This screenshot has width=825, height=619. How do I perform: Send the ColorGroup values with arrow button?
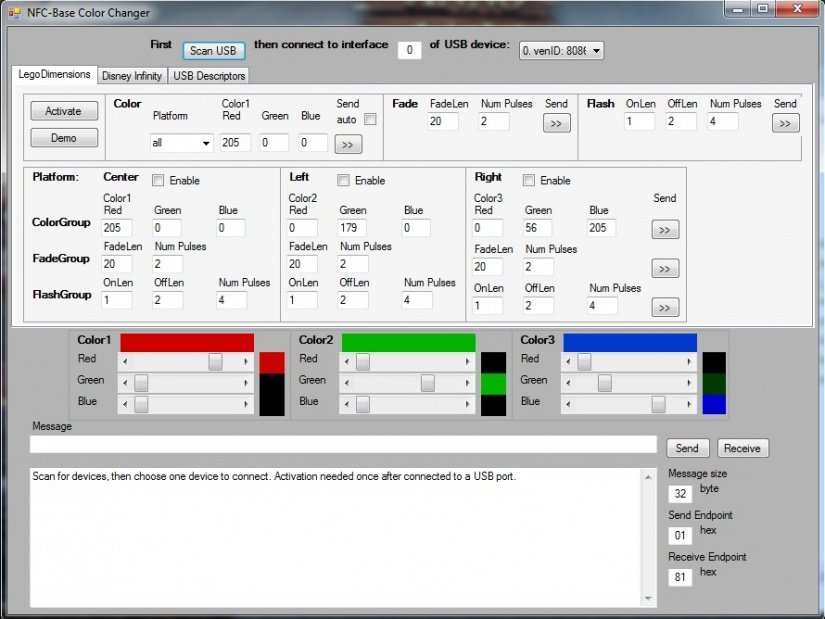[665, 230]
